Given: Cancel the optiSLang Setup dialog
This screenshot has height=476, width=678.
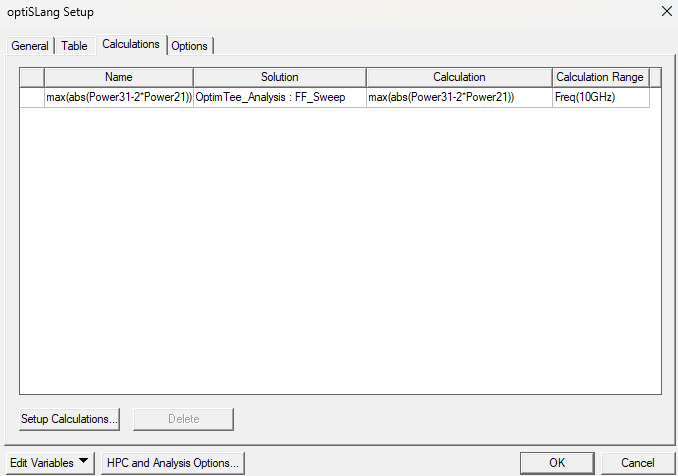Looking at the screenshot, I should tap(638, 463).
